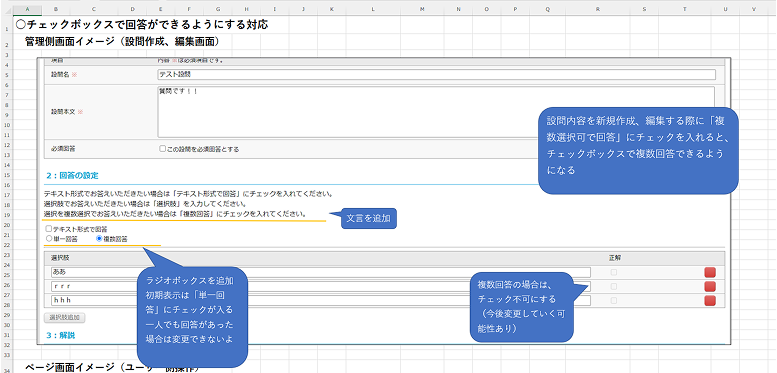Select the 単一回答 radio button
Viewport: 777px width, 373px height.
[x=48, y=238]
